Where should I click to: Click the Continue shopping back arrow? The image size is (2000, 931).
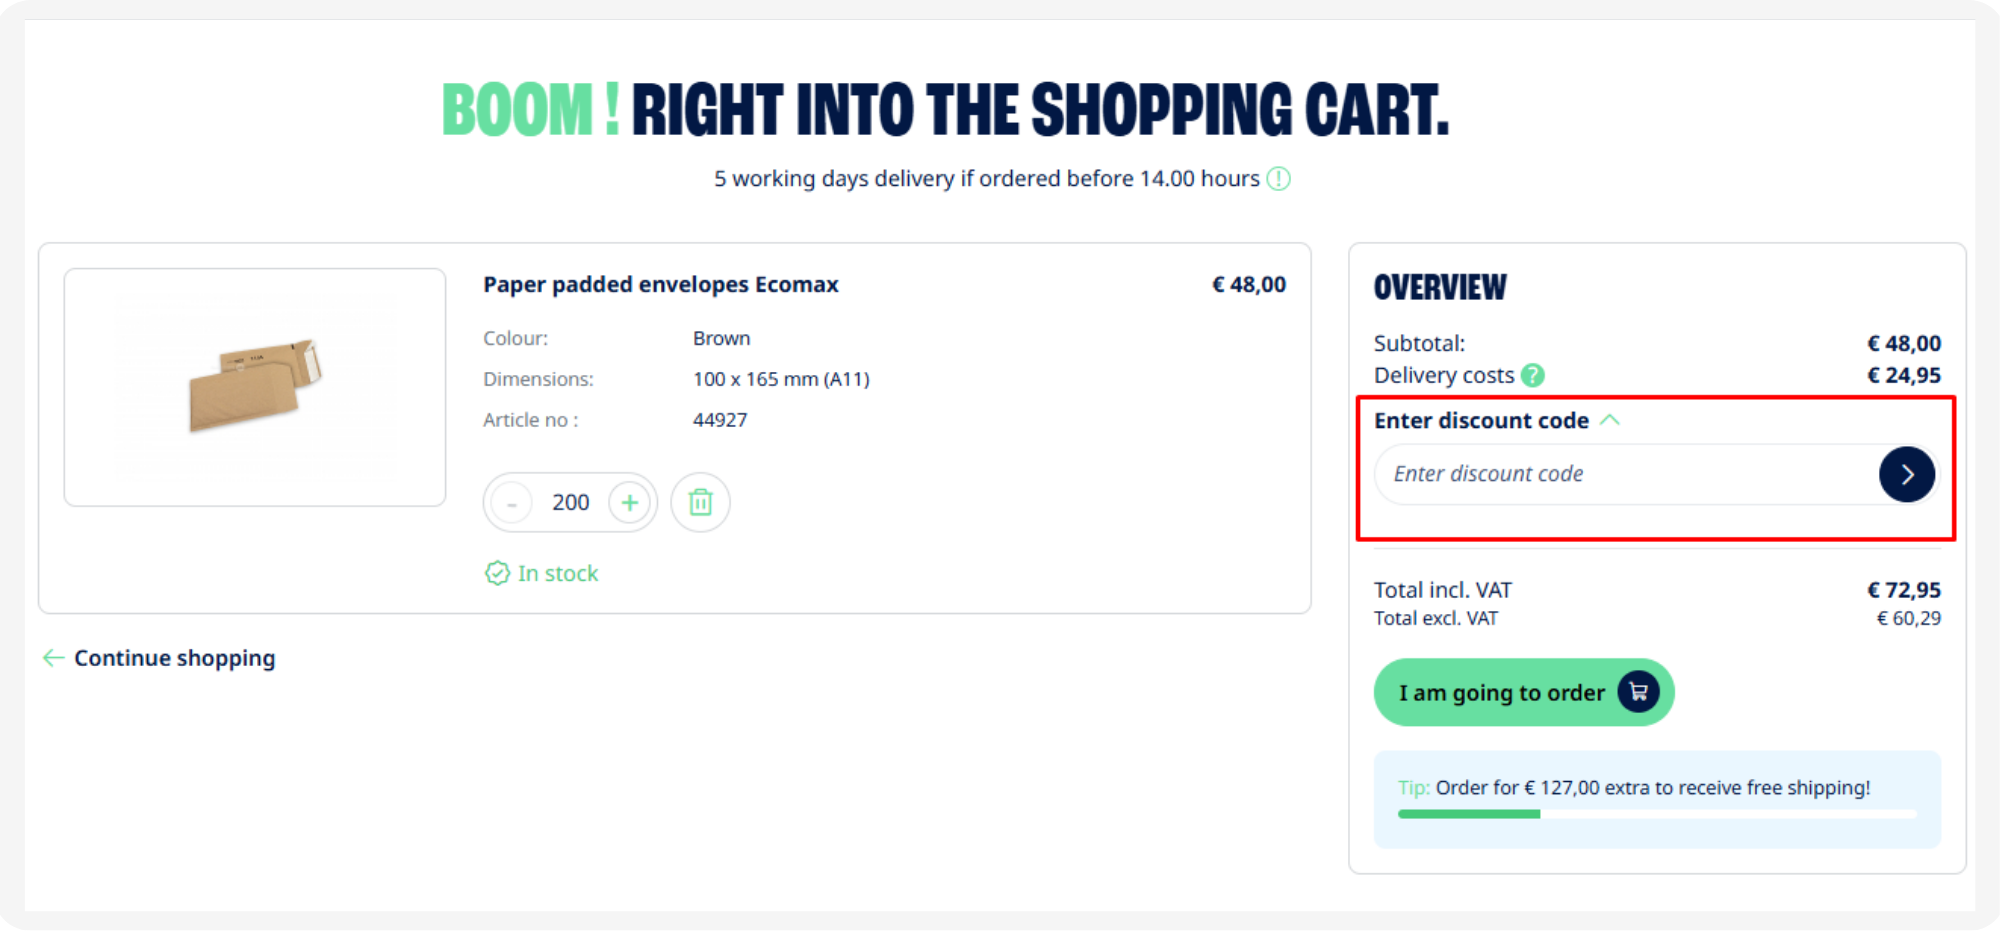point(53,658)
